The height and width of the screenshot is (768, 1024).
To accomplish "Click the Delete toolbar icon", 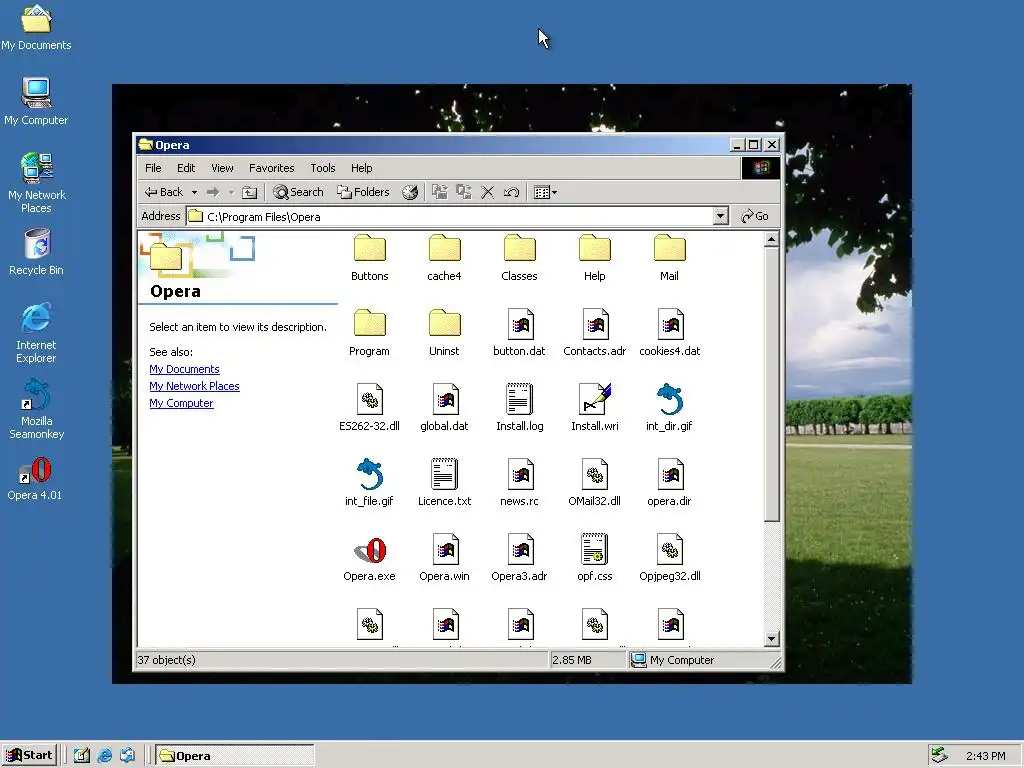I will 487,192.
